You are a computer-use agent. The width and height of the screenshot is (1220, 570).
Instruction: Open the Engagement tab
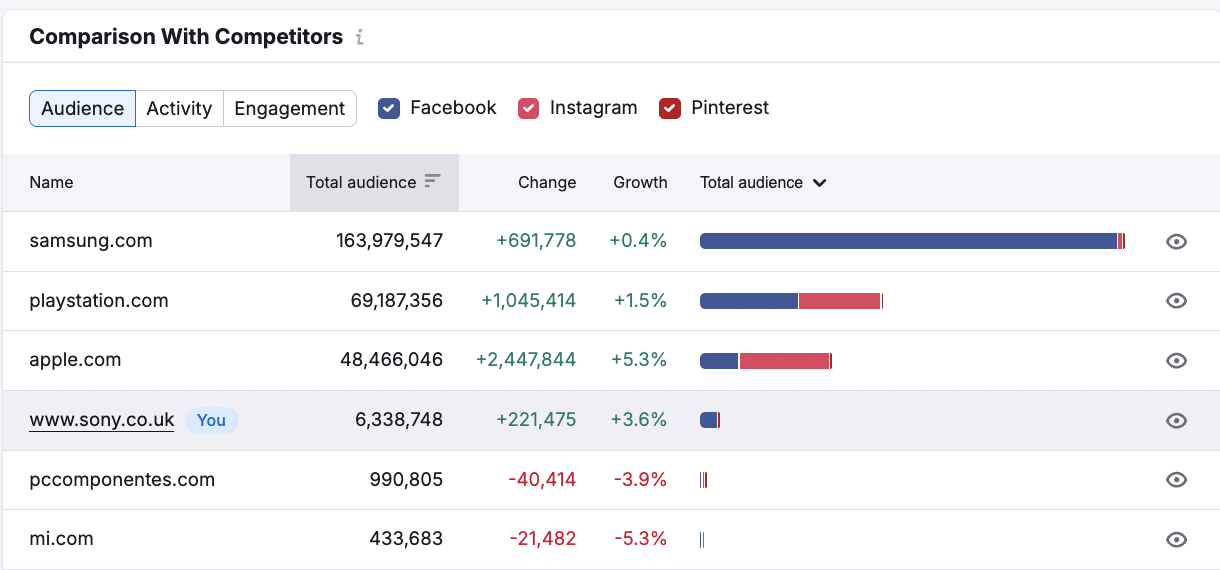[x=289, y=108]
